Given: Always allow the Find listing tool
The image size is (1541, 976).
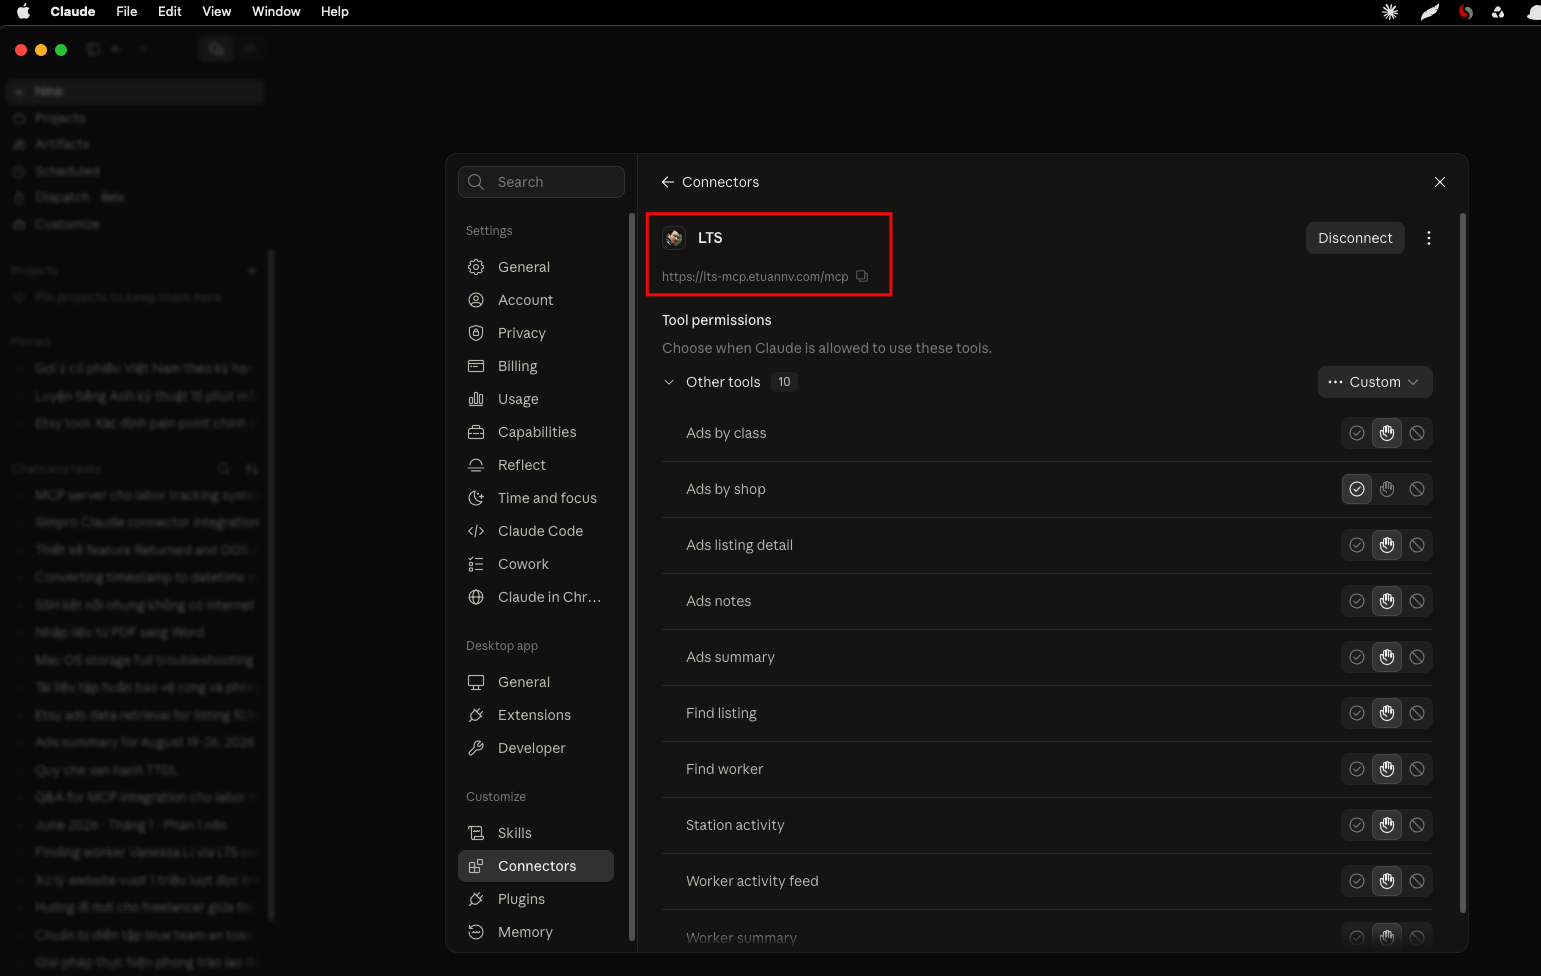Looking at the screenshot, I should coord(1357,713).
